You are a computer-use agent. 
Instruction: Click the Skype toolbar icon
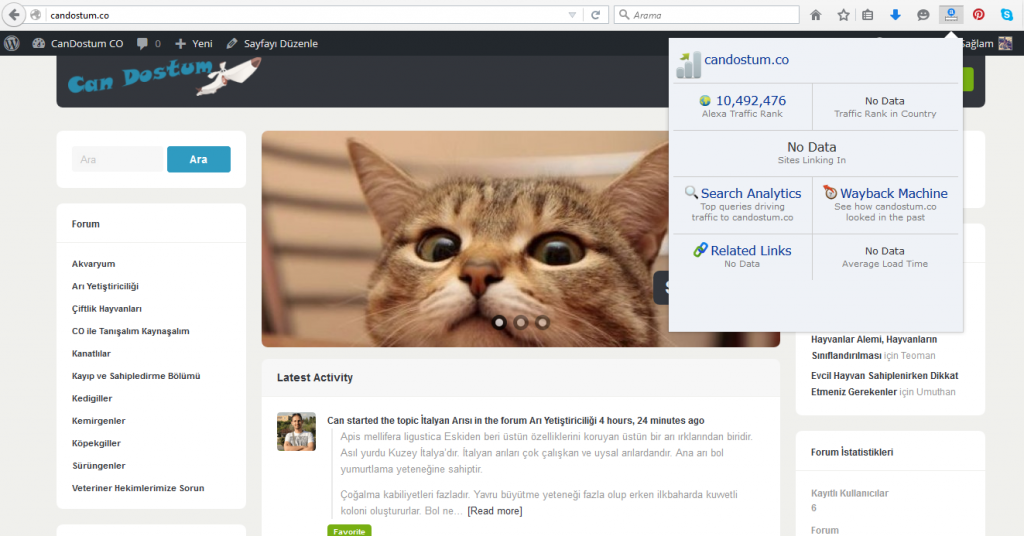(x=1006, y=15)
